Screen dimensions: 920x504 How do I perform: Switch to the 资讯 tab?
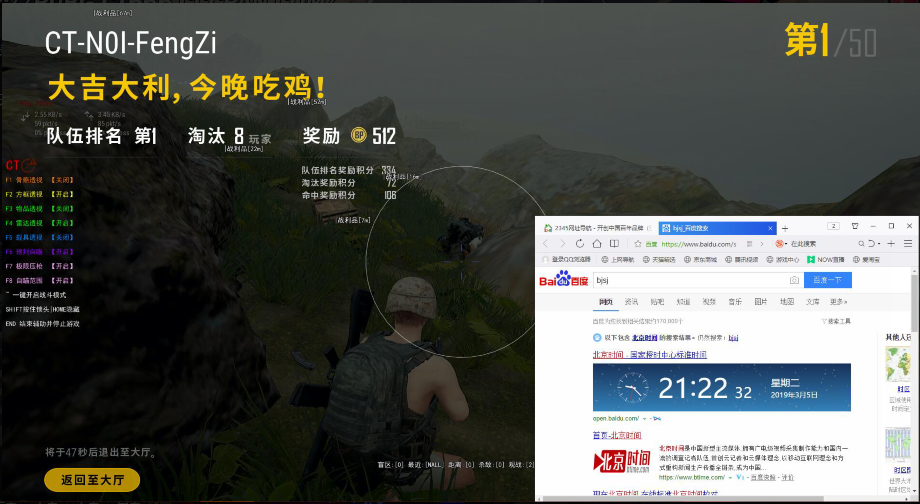631,302
